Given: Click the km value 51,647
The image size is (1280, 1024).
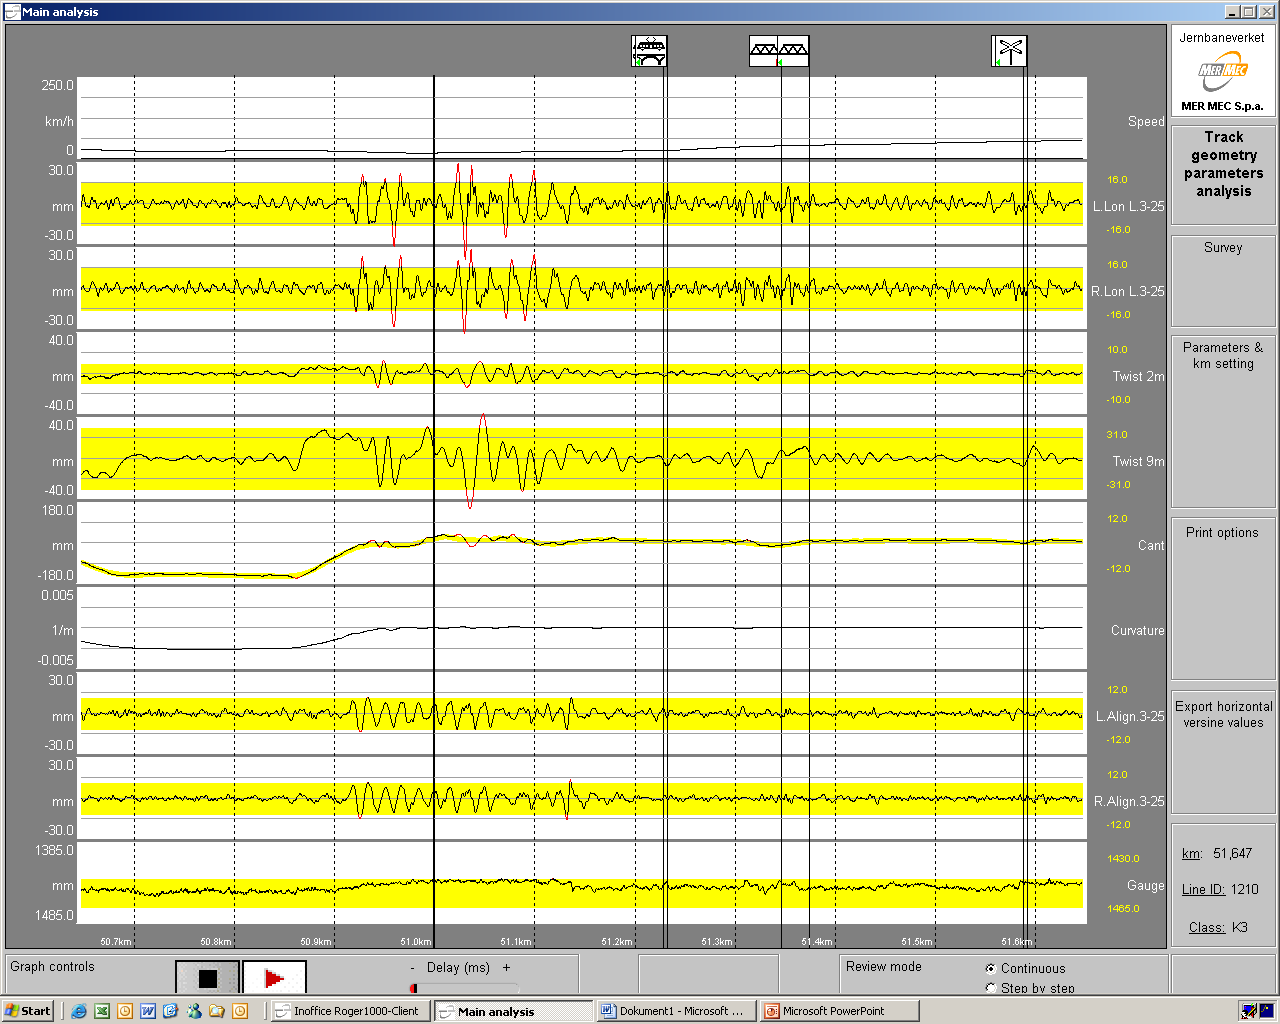Looking at the screenshot, I should tap(1232, 854).
